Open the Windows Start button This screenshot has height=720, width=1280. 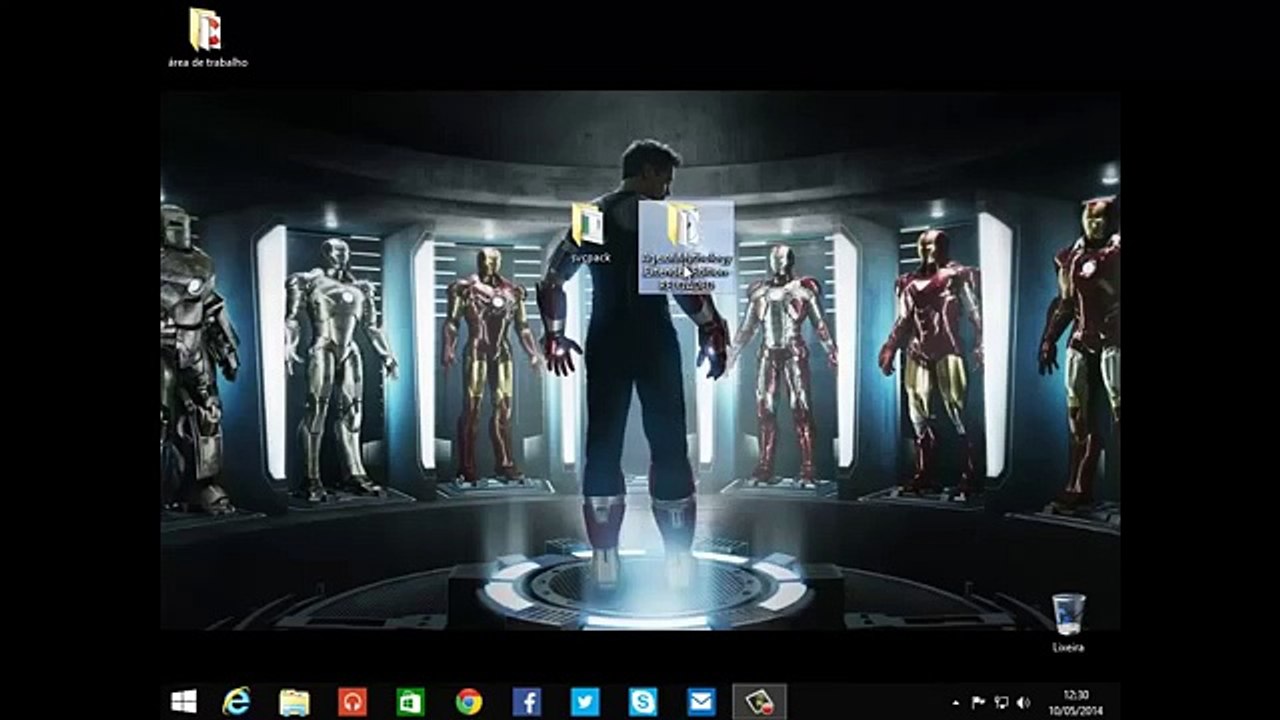183,702
